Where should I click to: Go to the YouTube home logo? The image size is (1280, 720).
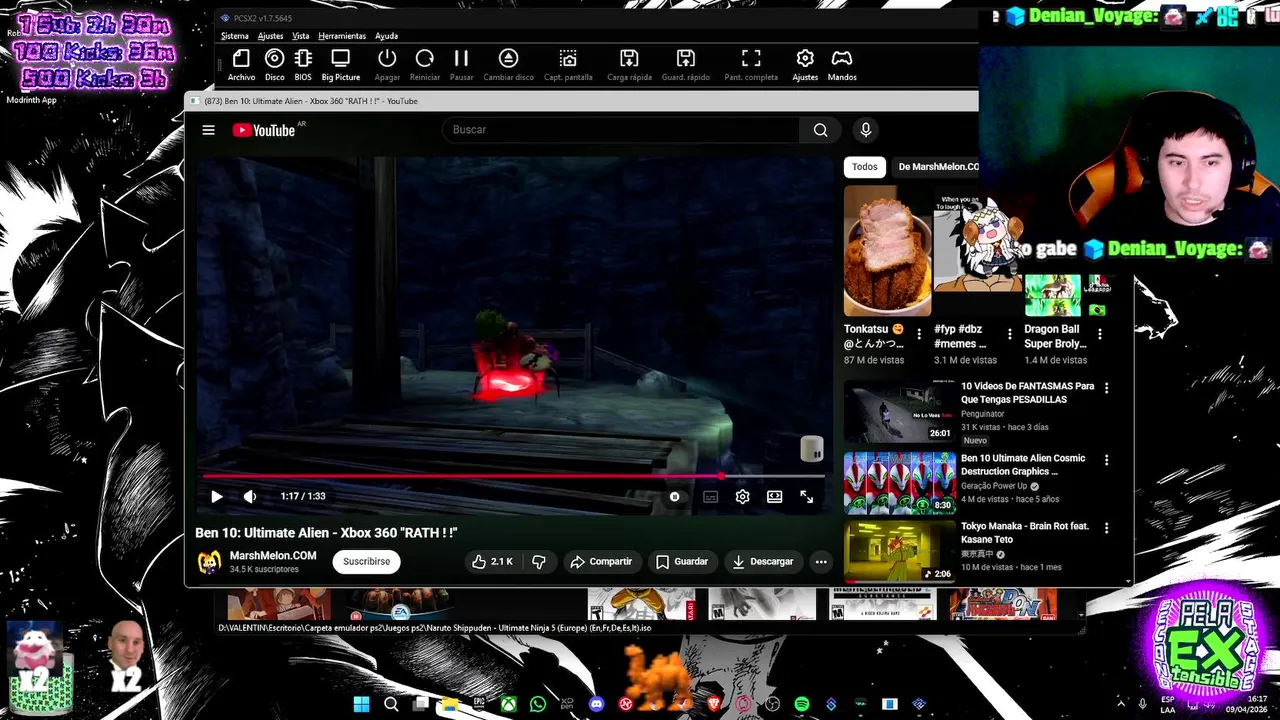click(264, 130)
